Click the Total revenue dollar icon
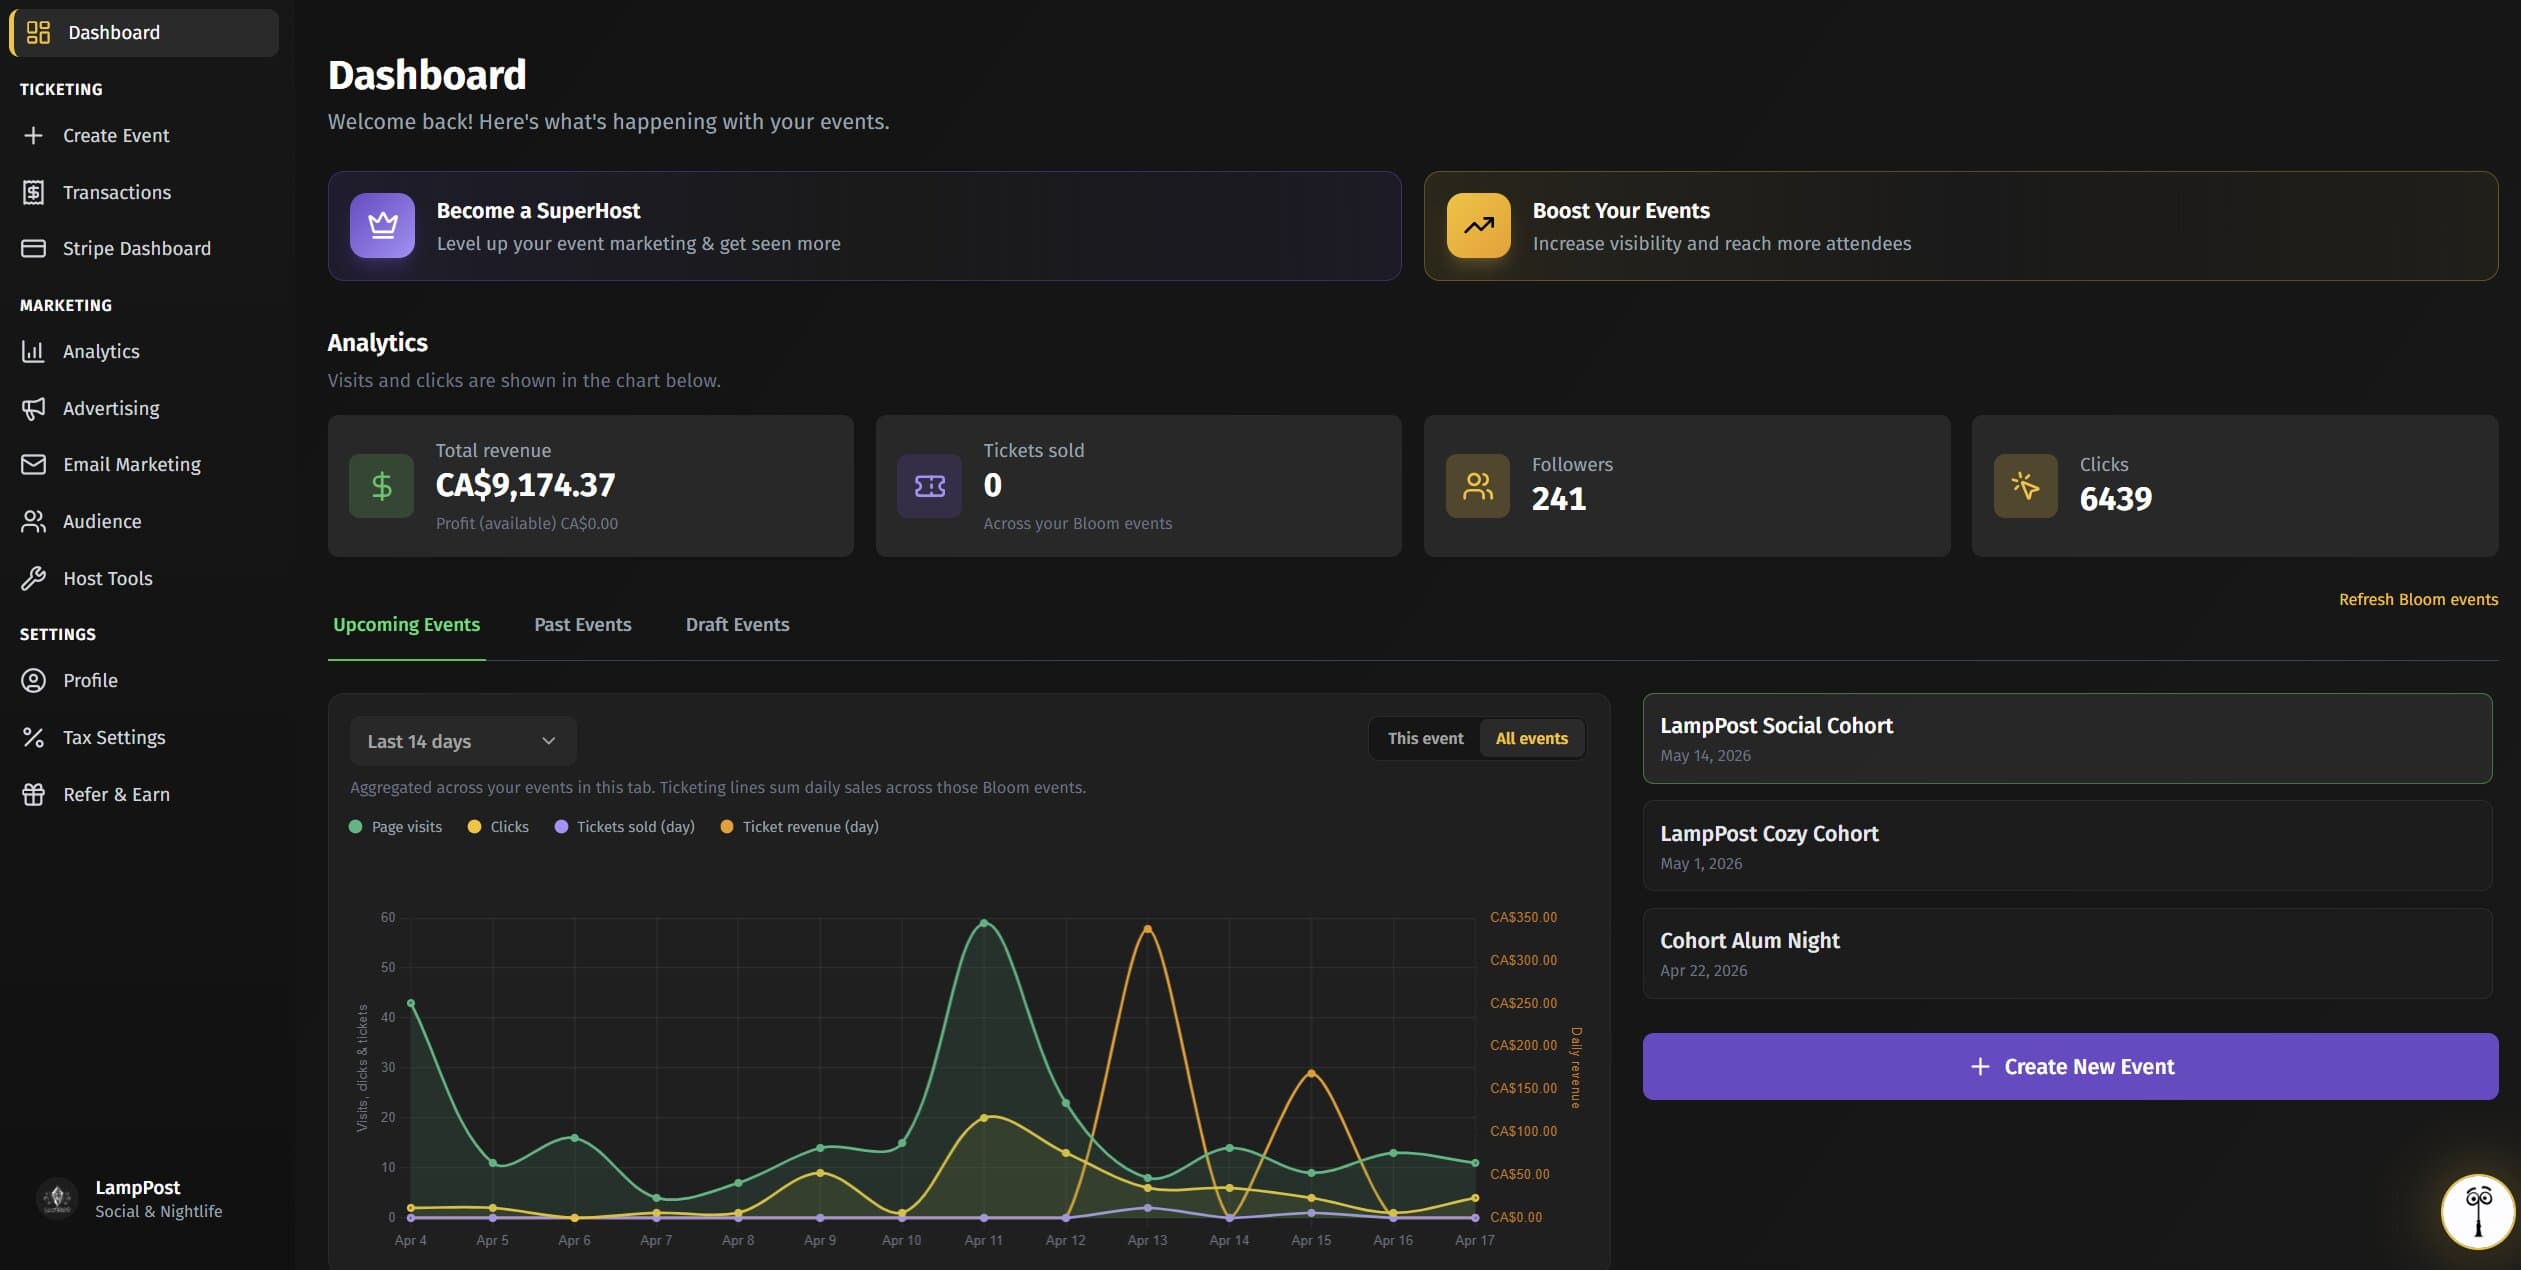Viewport: 2521px width, 1270px height. [381, 486]
